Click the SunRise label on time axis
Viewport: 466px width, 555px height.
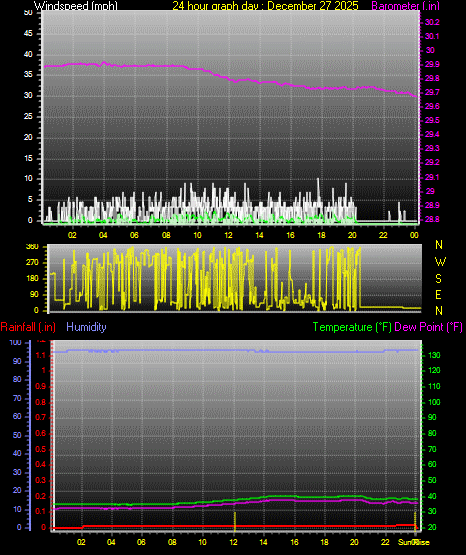[414, 542]
